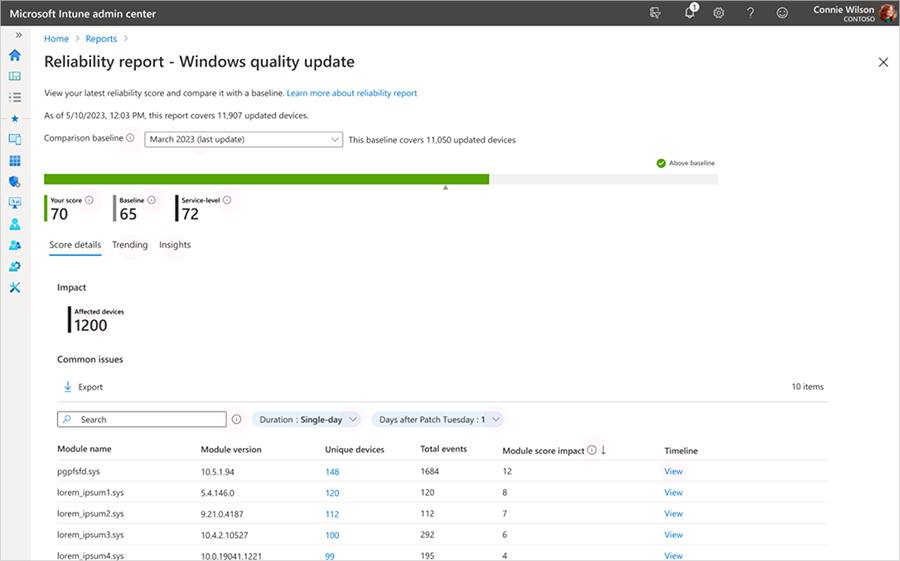Show the search info icon

(236, 419)
